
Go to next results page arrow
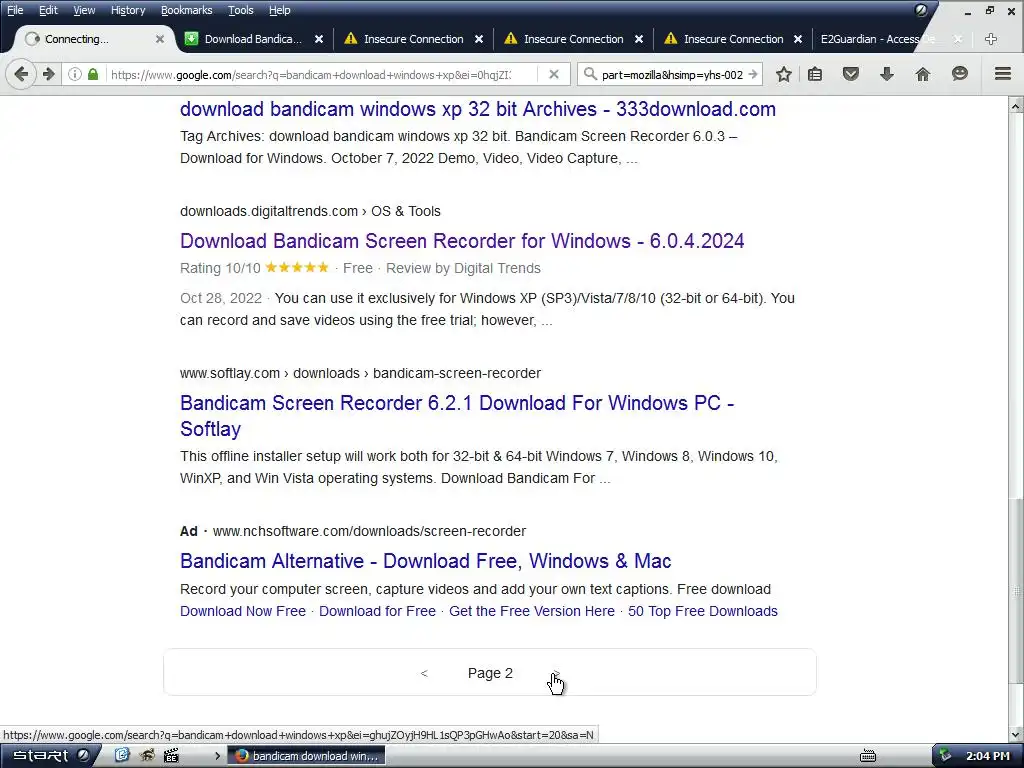coord(556,673)
